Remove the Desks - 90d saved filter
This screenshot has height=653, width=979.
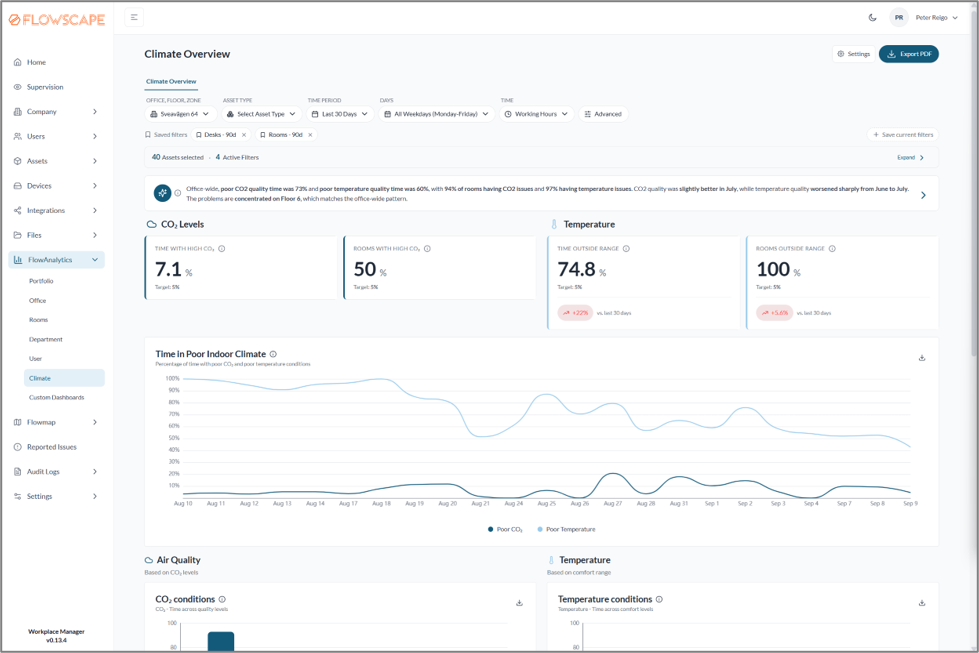click(x=244, y=135)
